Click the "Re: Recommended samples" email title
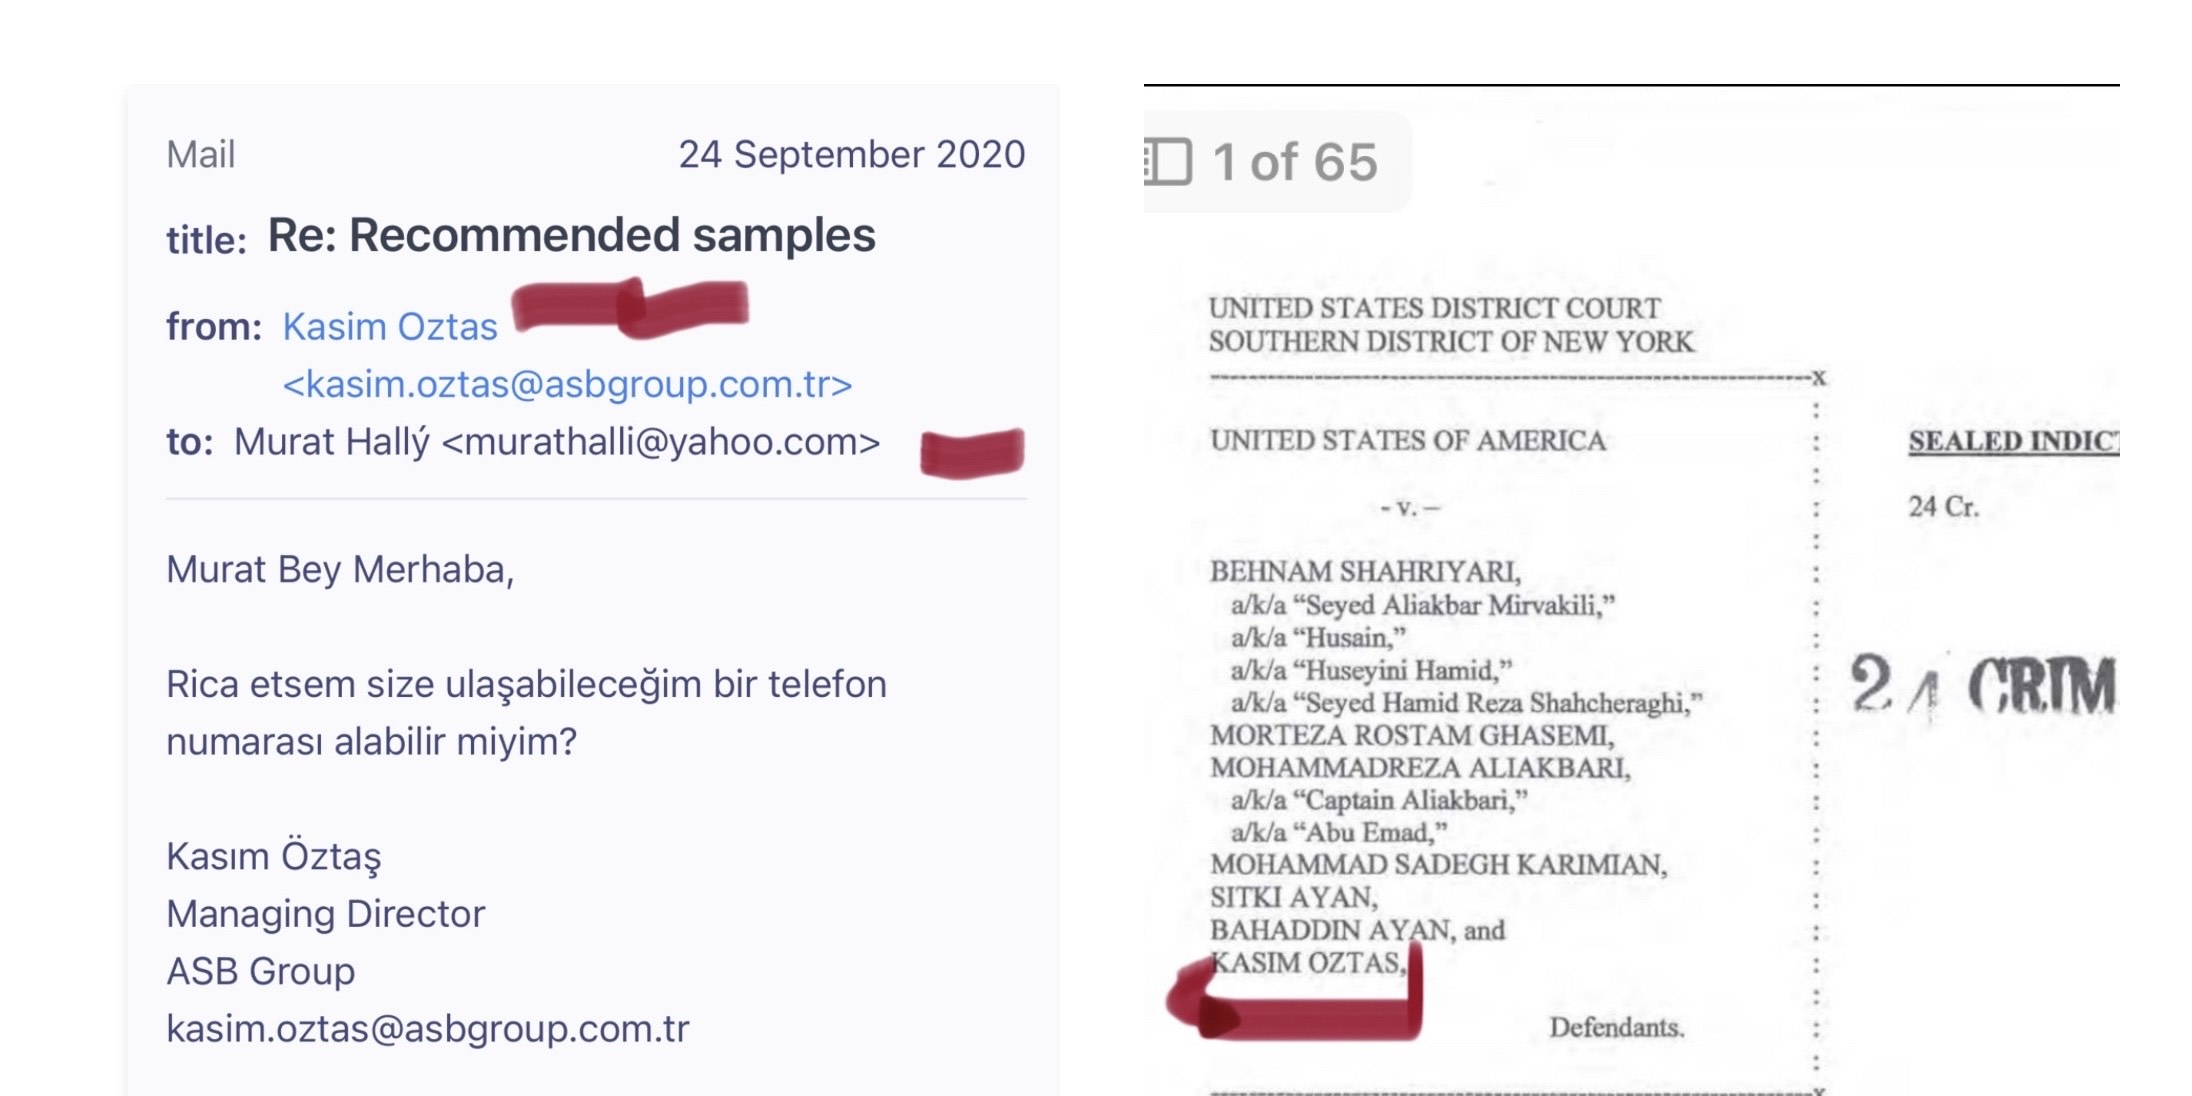 click(x=571, y=236)
